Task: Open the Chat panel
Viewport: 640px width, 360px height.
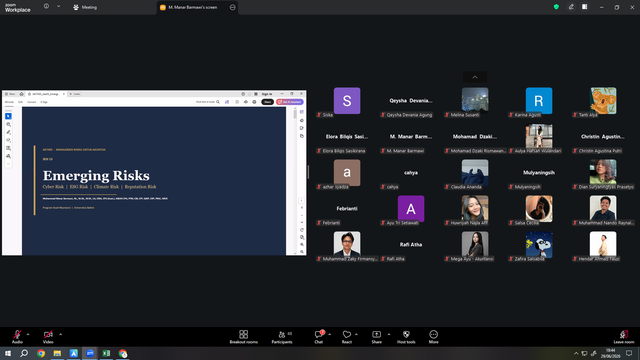Action: 318,337
